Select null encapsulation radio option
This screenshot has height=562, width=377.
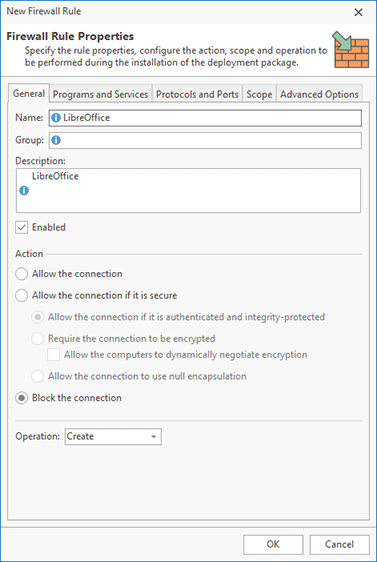[38, 376]
